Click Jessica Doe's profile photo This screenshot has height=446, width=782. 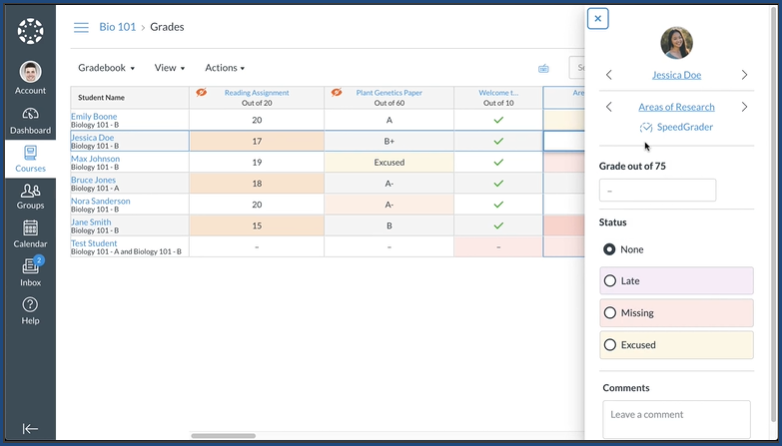point(676,43)
